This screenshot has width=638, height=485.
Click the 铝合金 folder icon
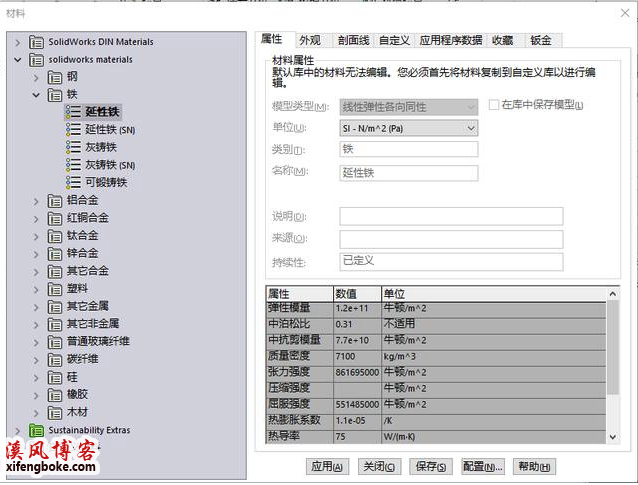55,201
